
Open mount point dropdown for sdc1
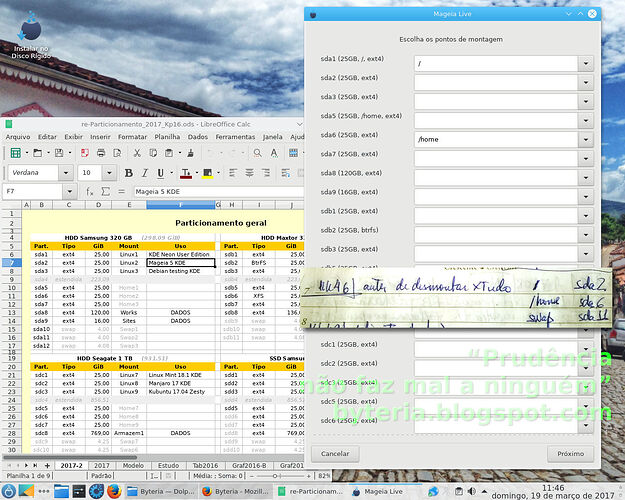click(x=586, y=349)
